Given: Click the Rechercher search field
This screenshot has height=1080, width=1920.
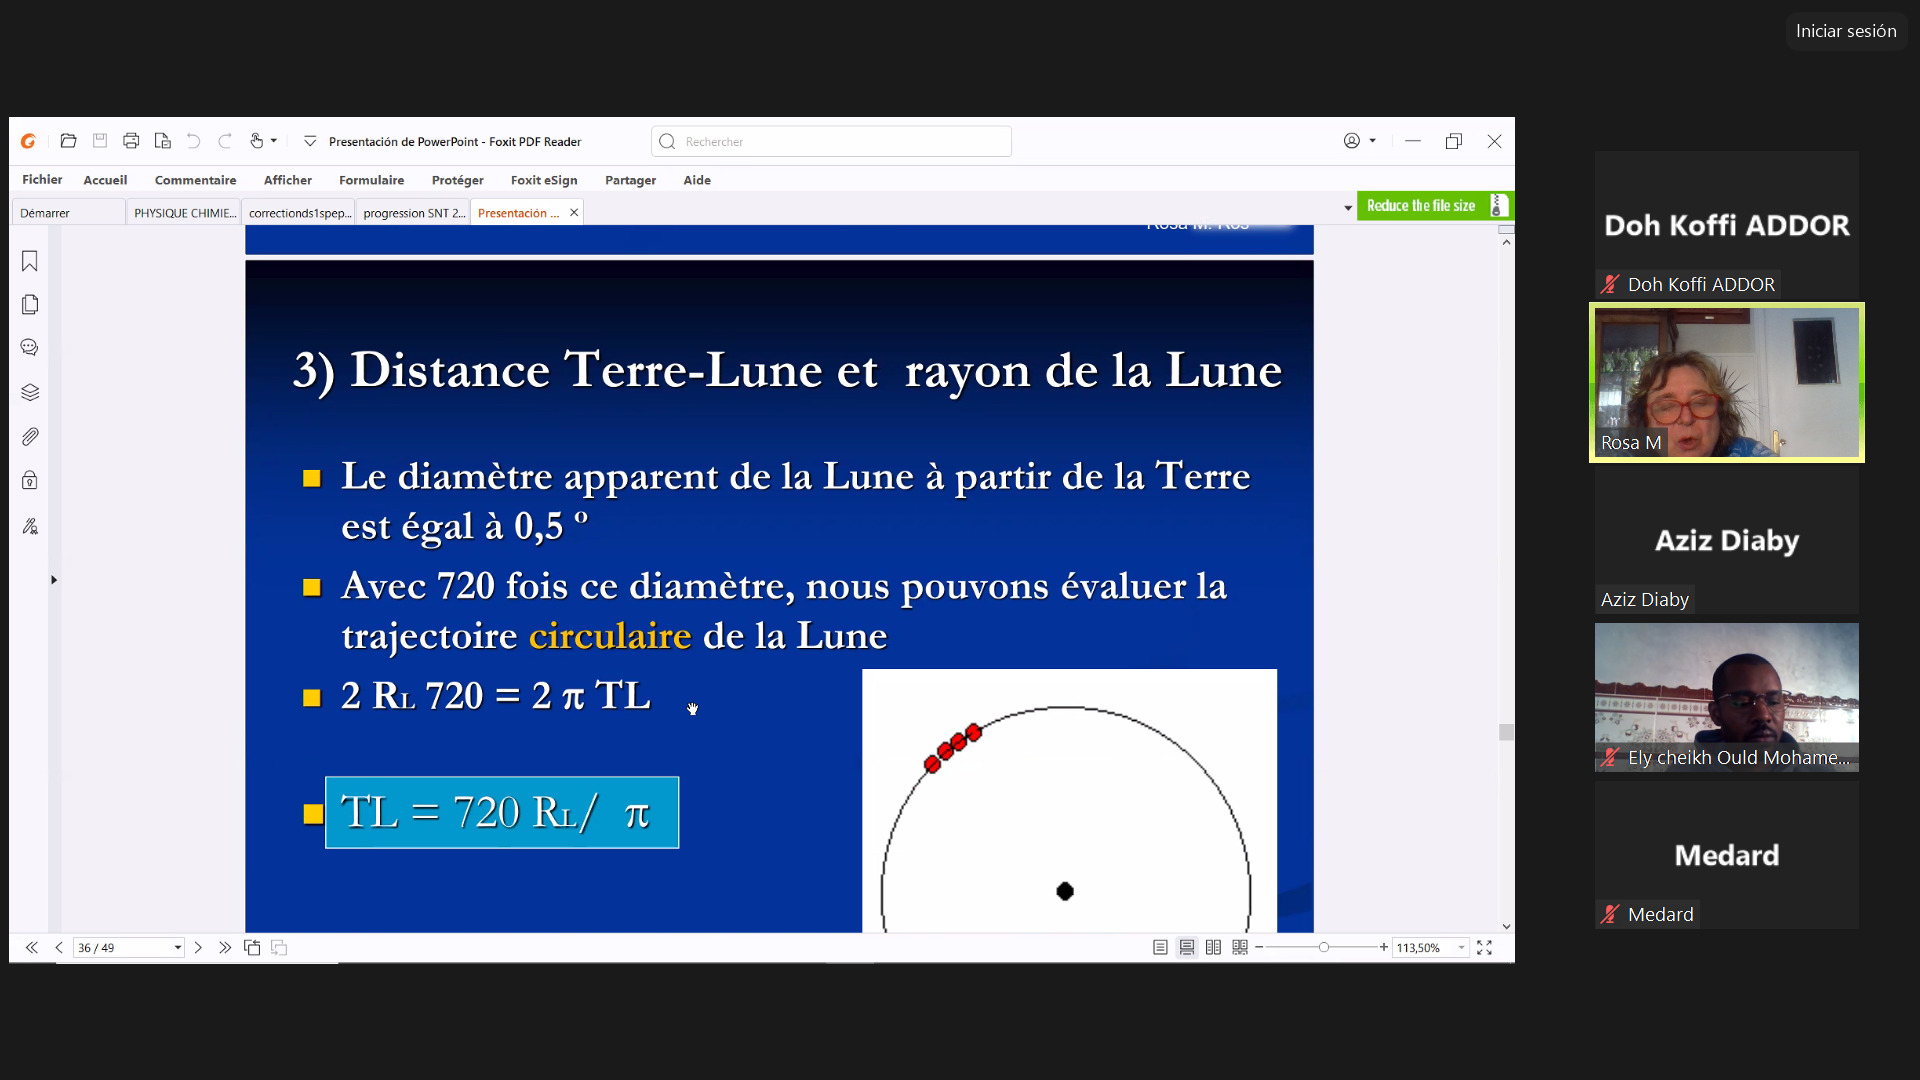Looking at the screenshot, I should point(831,141).
